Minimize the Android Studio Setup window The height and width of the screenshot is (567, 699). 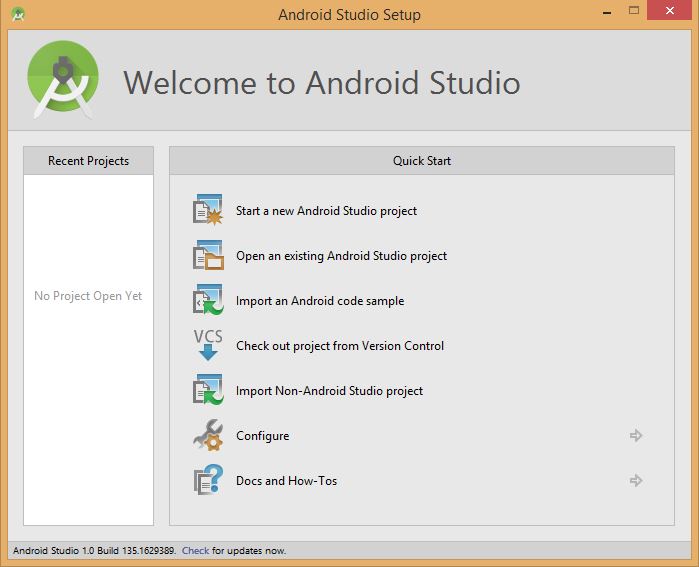607,11
